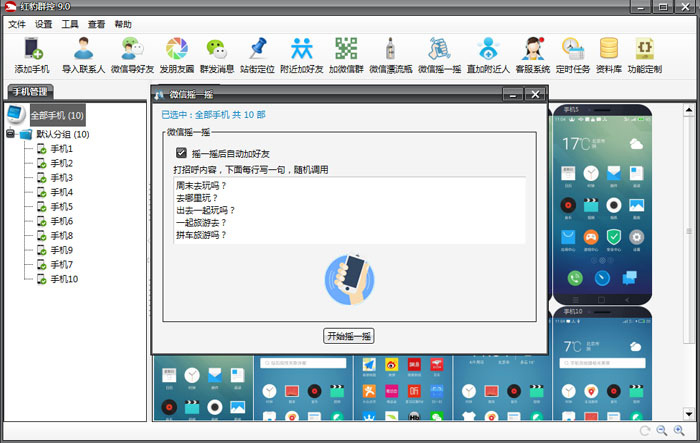Select 手机9 in device tree
The height and width of the screenshot is (443, 700).
[61, 250]
